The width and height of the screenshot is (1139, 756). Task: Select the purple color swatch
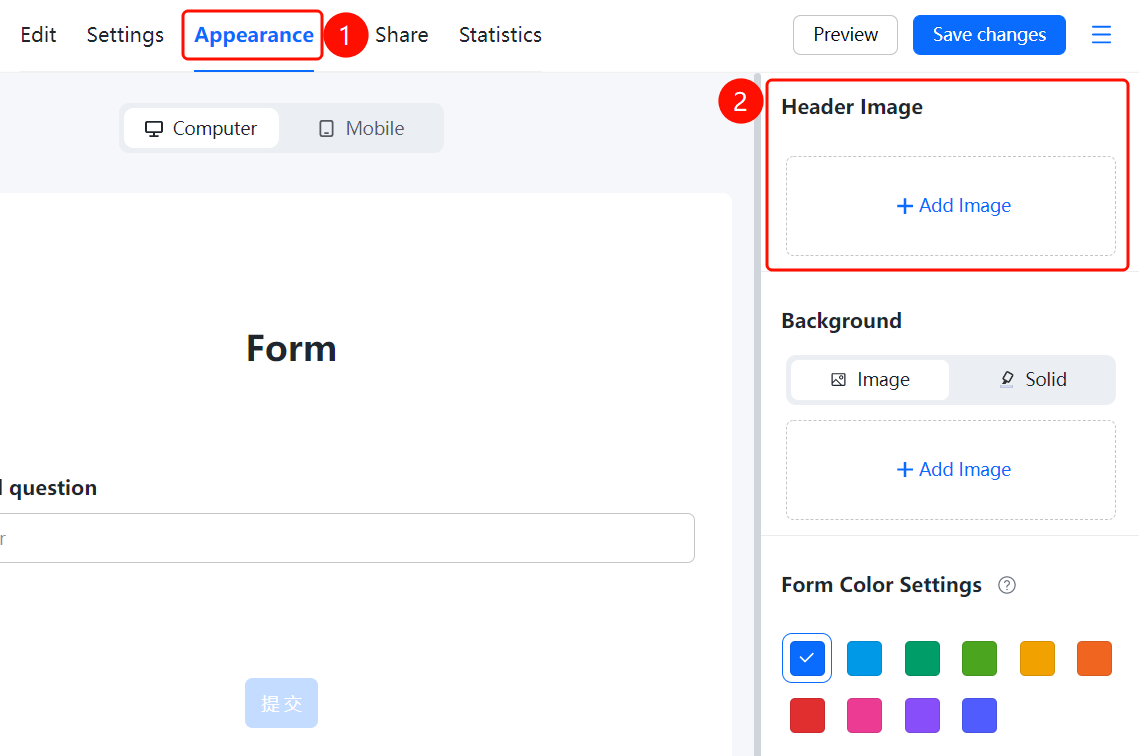(x=923, y=716)
